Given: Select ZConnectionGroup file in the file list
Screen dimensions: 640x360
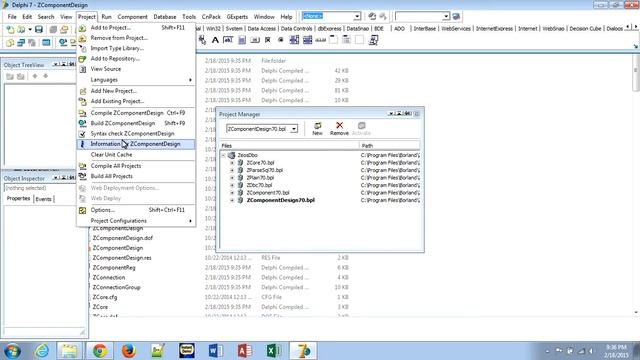Looking at the screenshot, I should tap(116, 287).
